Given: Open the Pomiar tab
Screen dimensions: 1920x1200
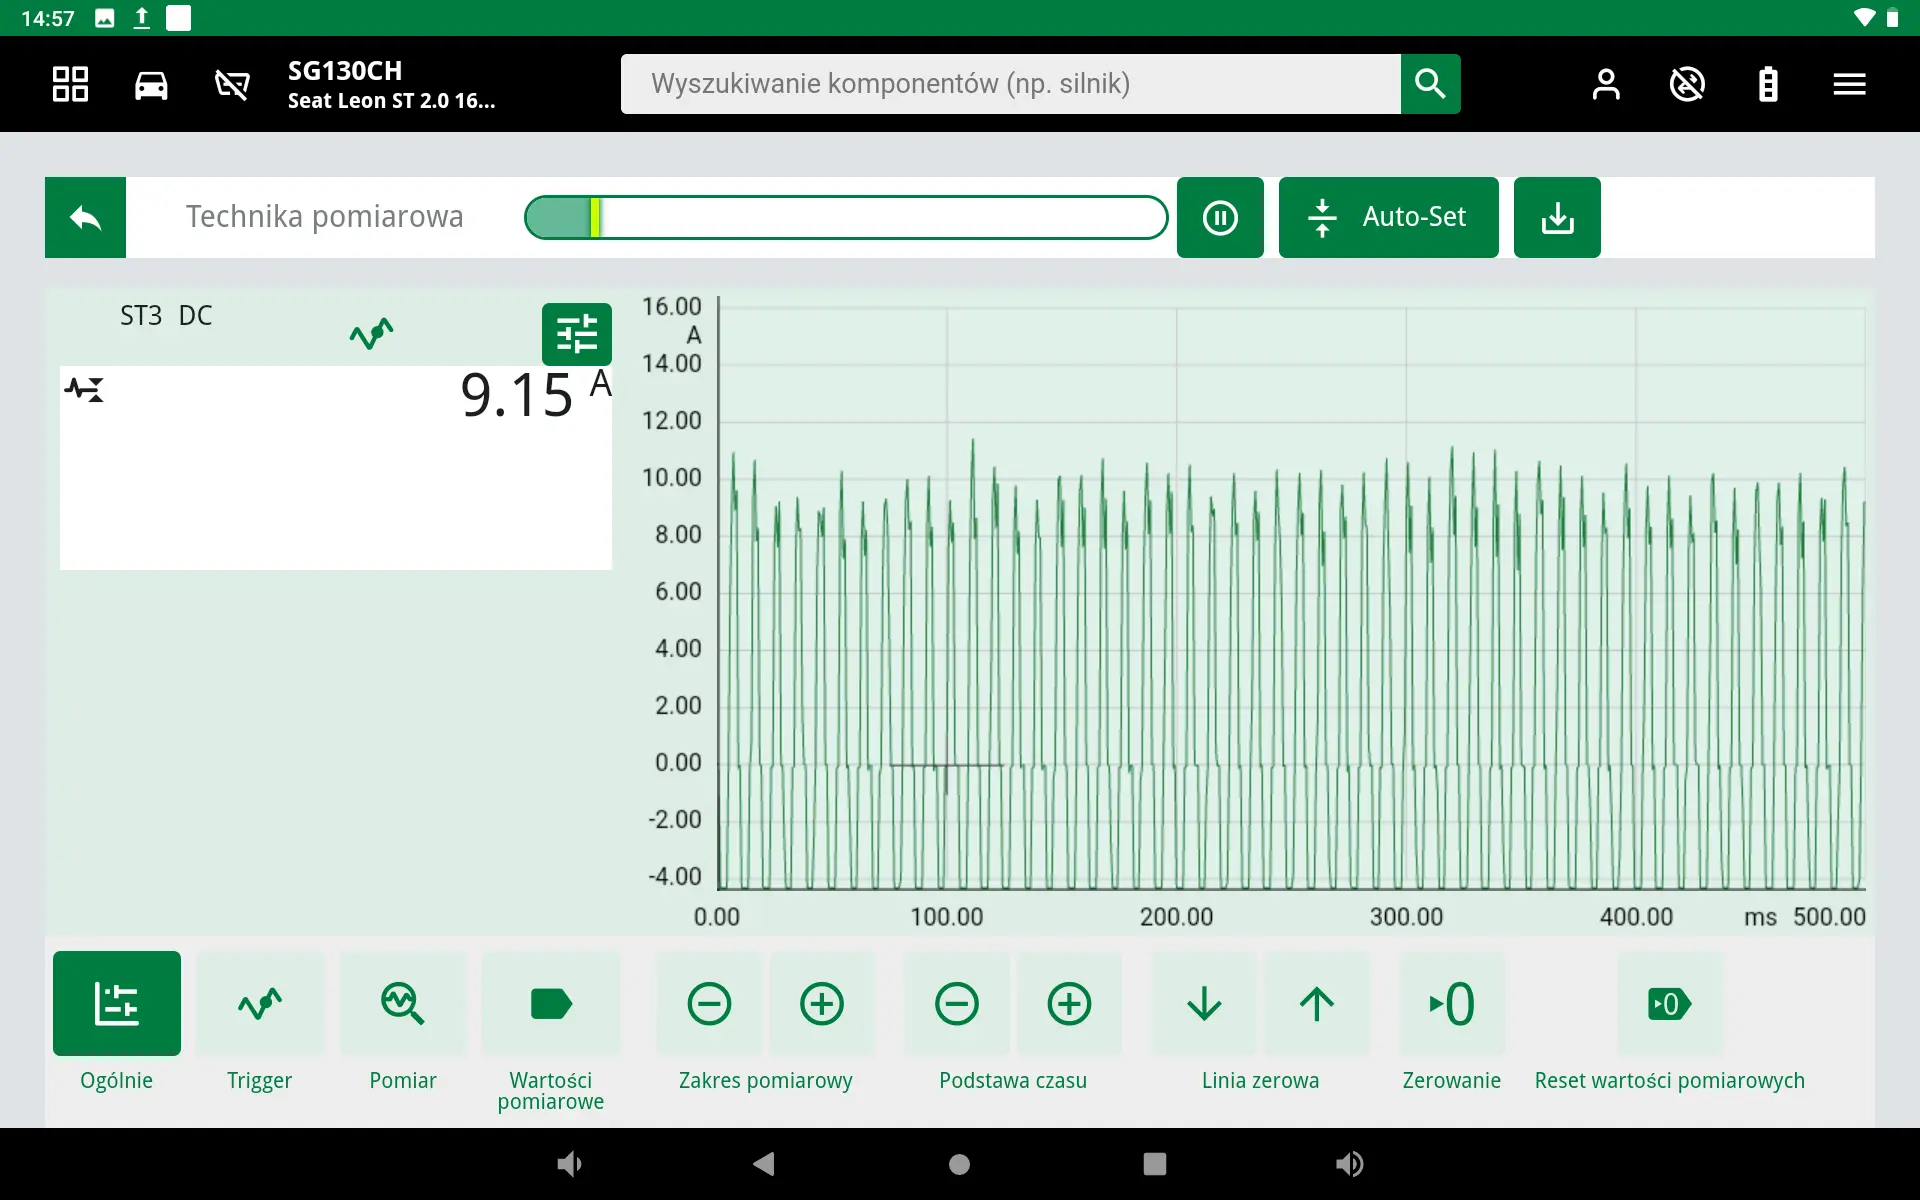Looking at the screenshot, I should click(x=403, y=1003).
